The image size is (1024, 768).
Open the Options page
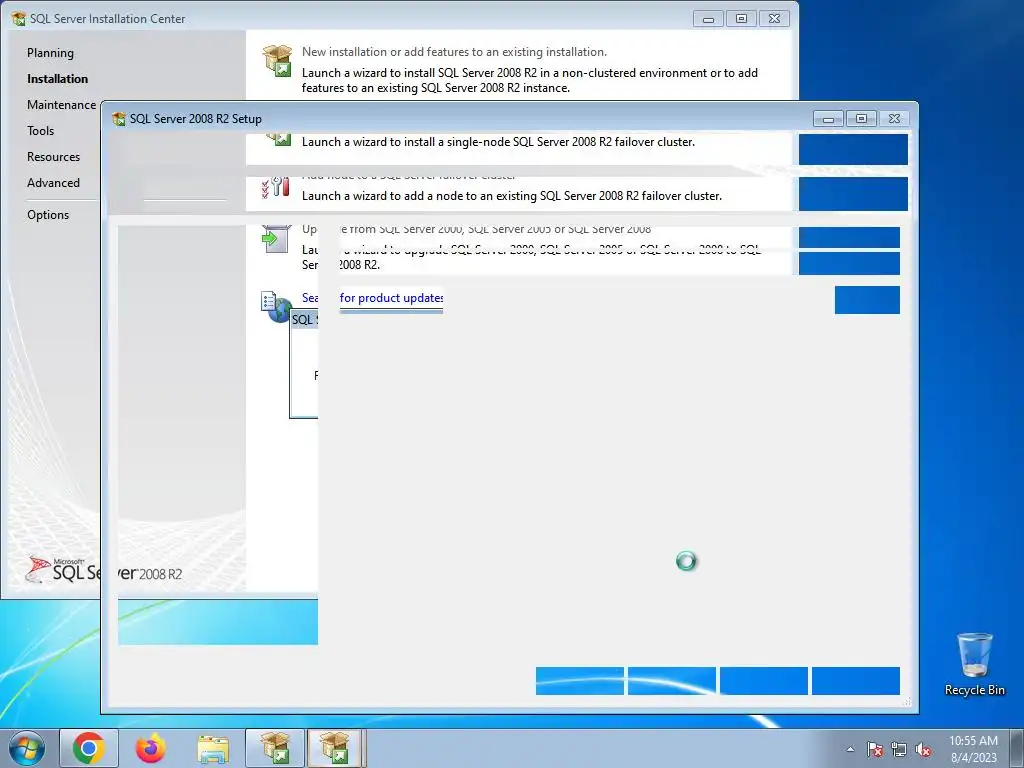point(48,215)
